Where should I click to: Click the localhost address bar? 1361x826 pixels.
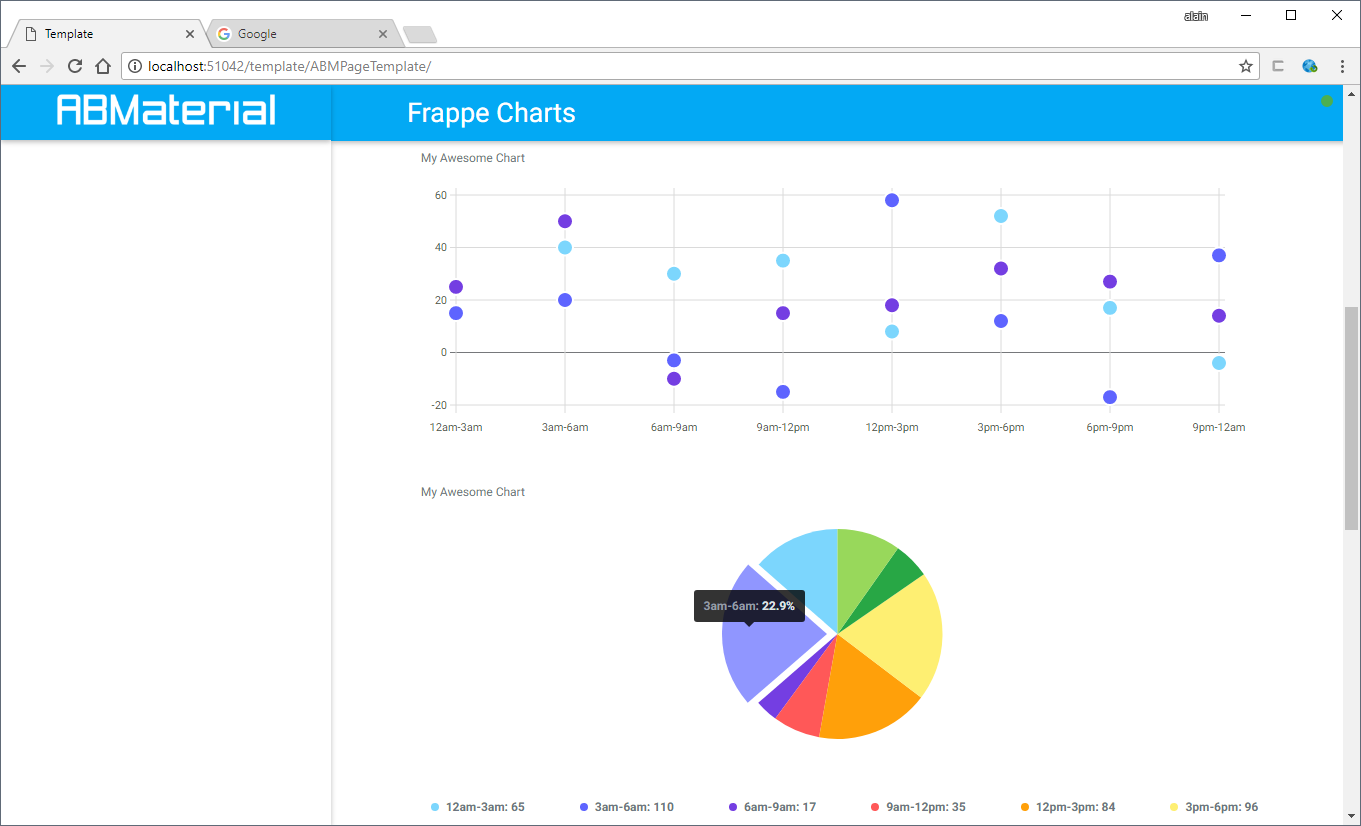680,67
